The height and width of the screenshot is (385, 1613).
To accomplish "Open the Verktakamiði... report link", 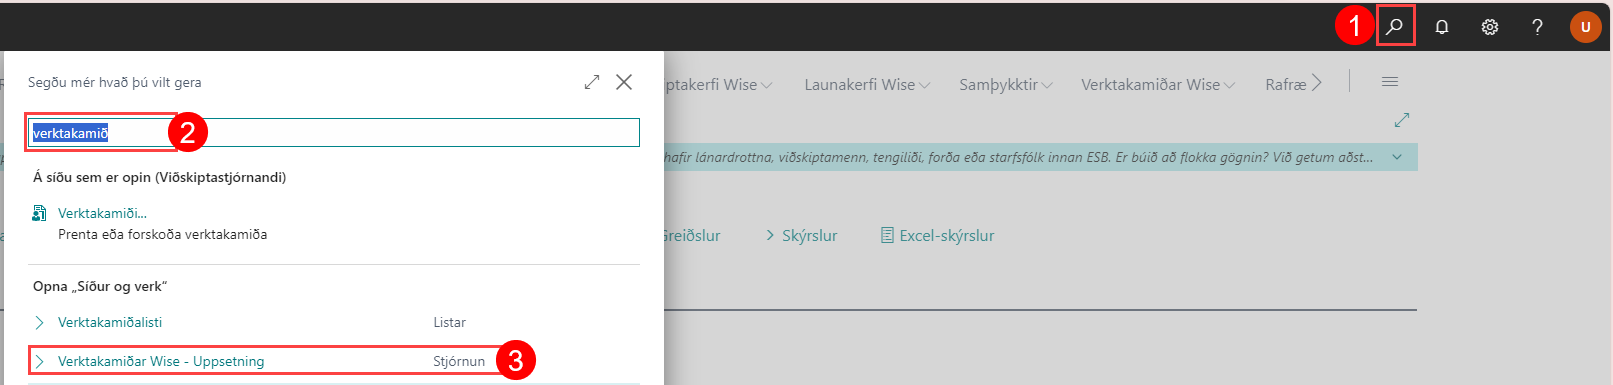I will [x=102, y=213].
